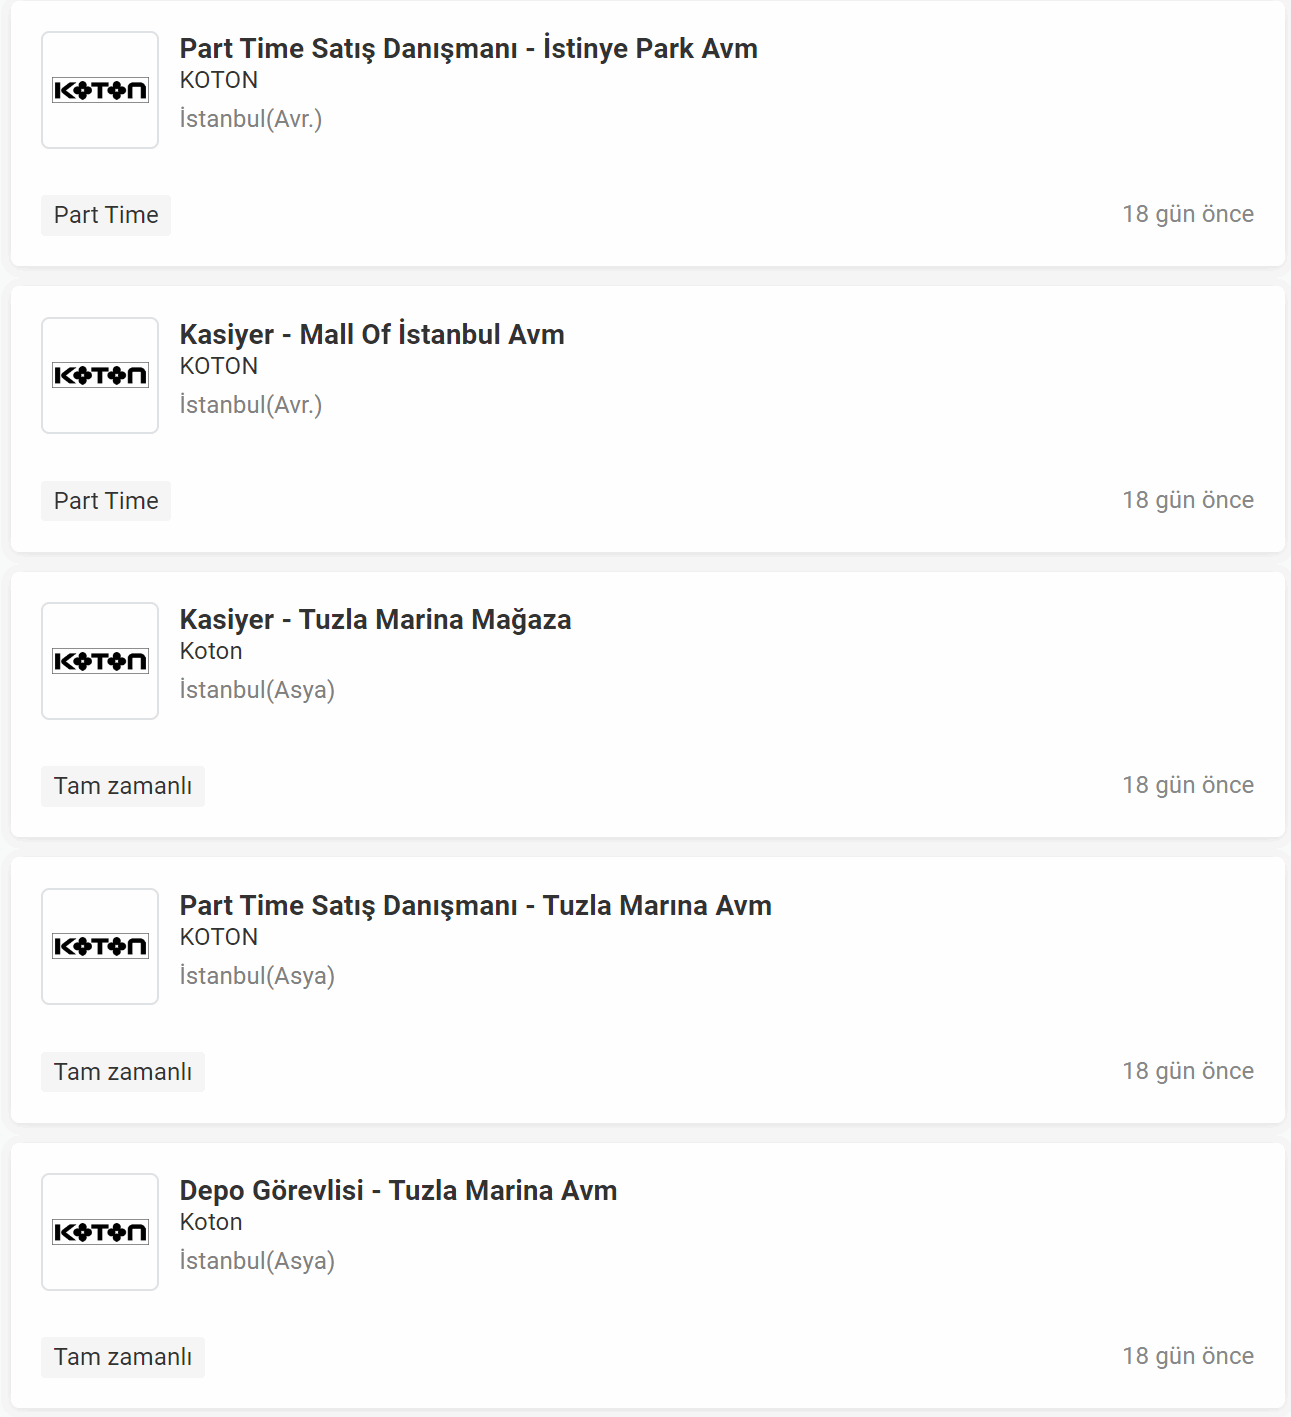Click Tam zamanlı tag on Part Time Tuzla Marına listing
Screen dimensions: 1291x1417
click(x=123, y=1072)
